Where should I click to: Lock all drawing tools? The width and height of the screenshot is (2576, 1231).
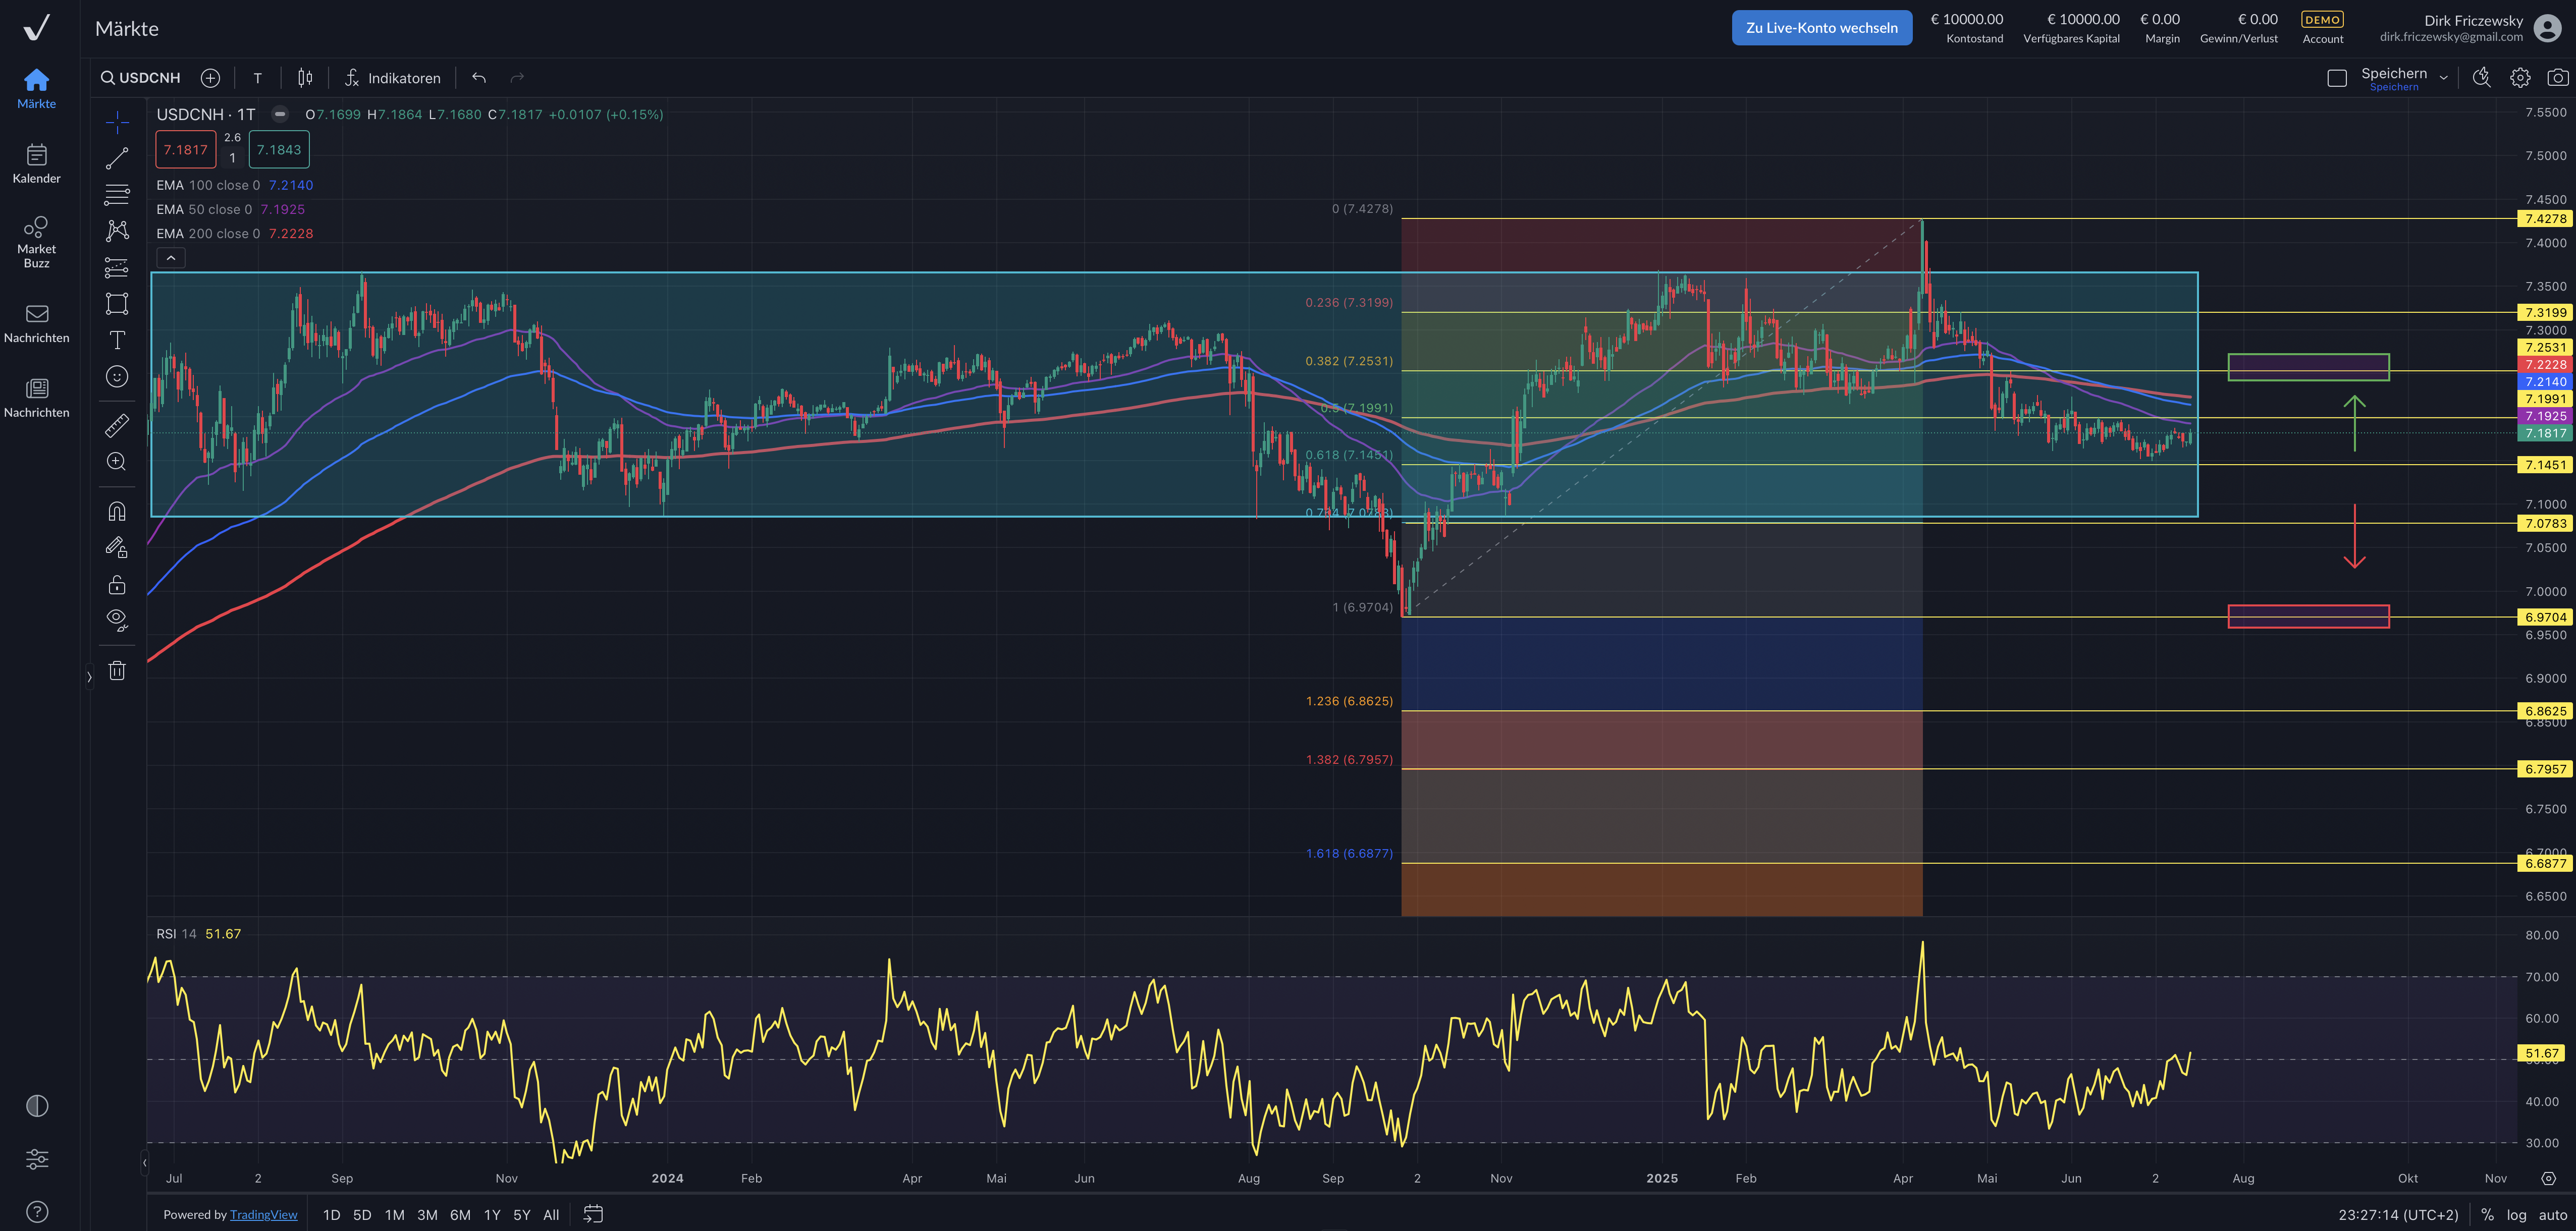117,584
